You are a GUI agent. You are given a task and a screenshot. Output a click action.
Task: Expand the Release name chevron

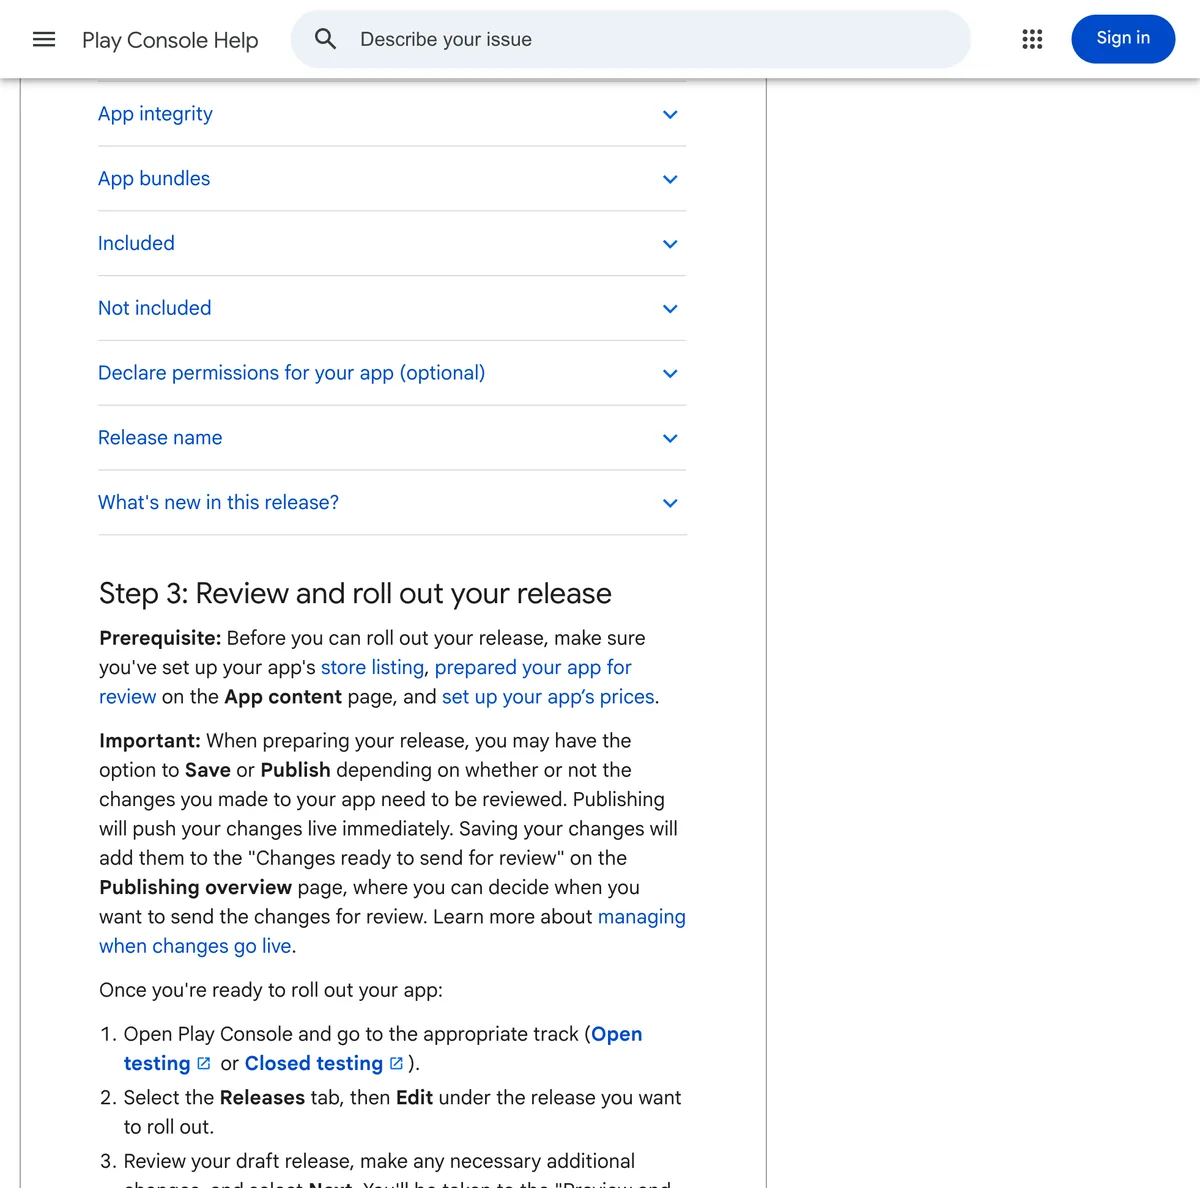[670, 438]
